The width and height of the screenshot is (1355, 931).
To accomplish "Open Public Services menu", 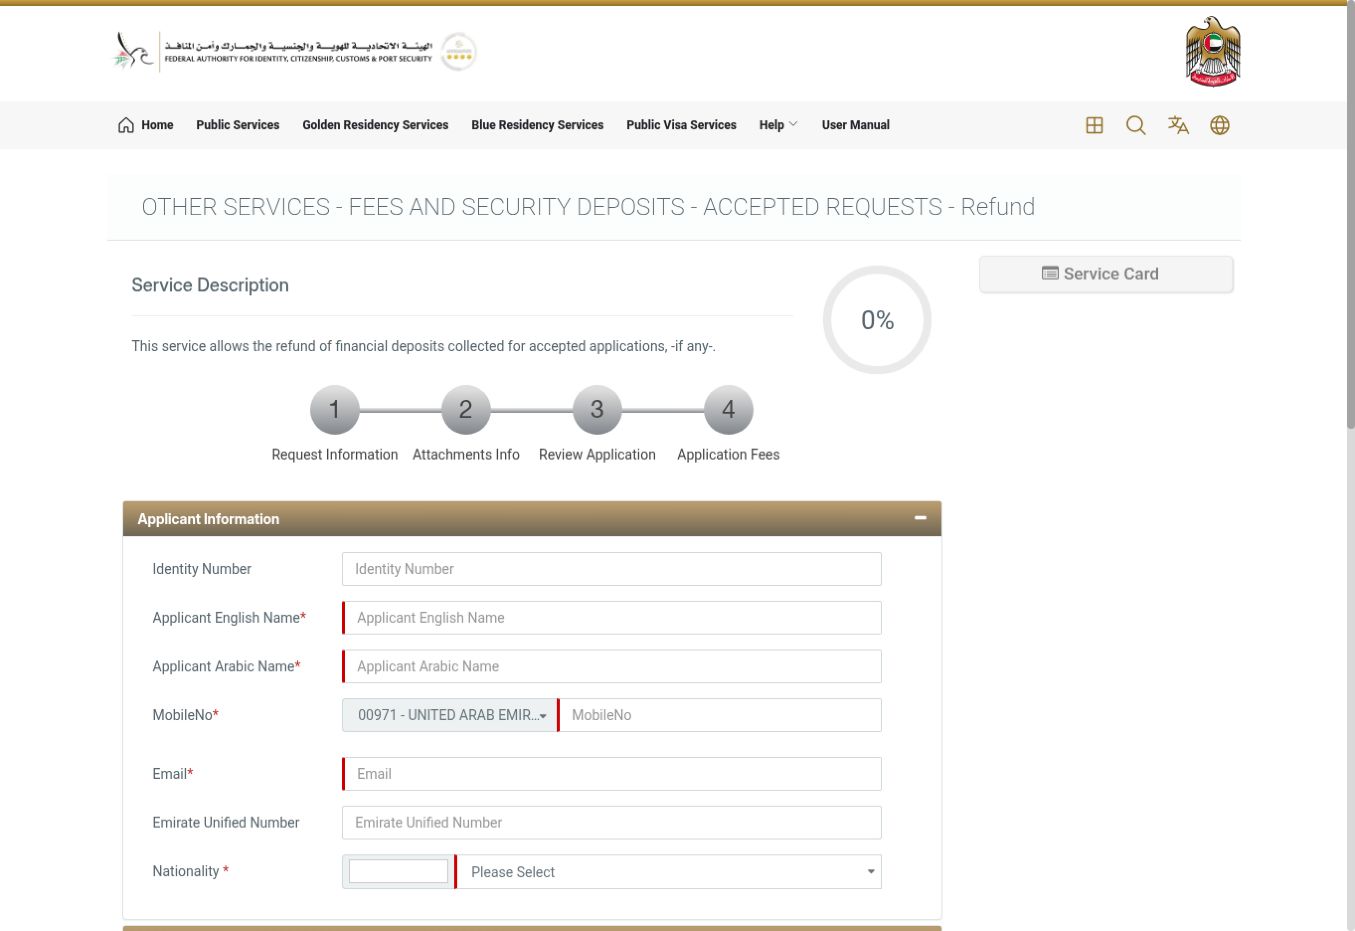I will click(238, 125).
